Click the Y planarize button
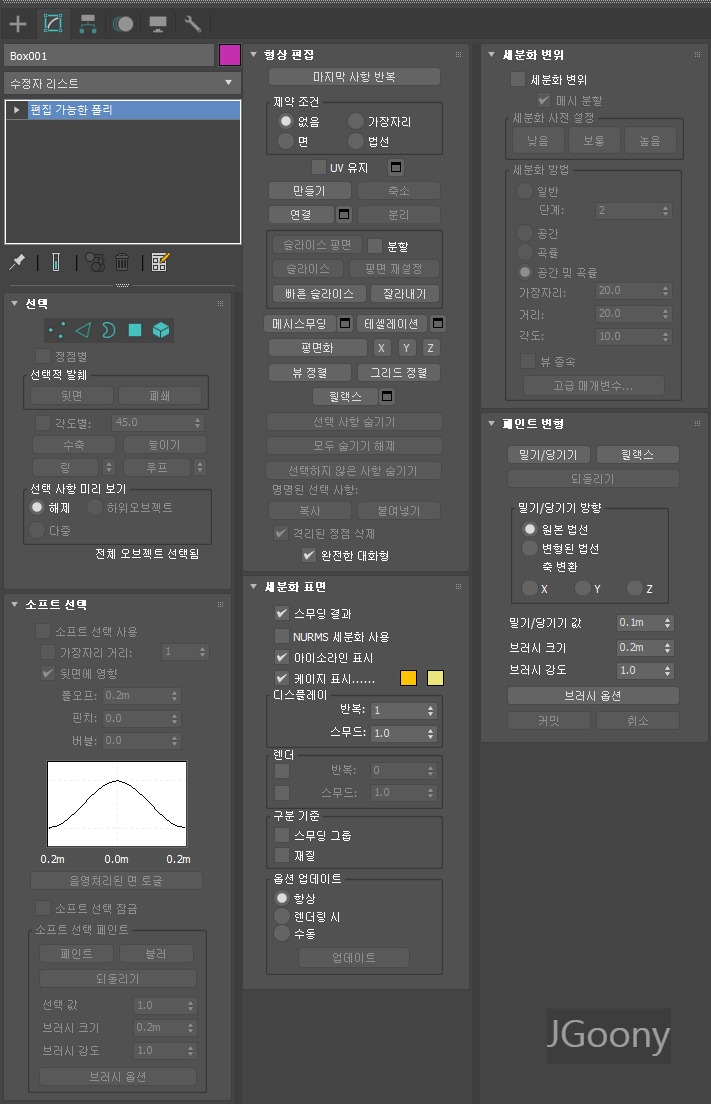The height and width of the screenshot is (1104, 711). (406, 348)
